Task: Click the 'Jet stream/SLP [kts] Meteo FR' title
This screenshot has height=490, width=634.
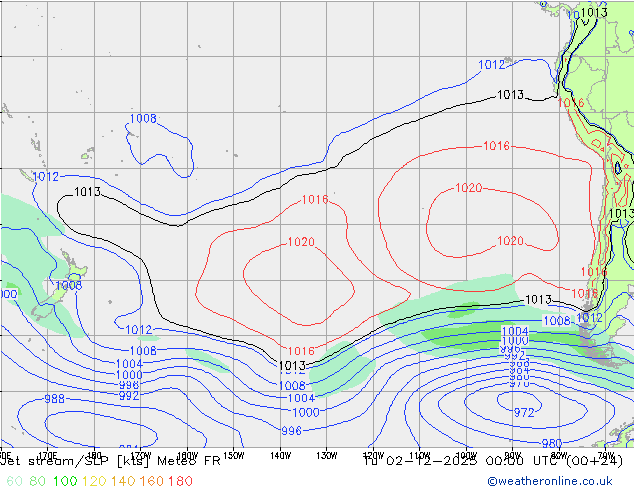Action: (110, 461)
